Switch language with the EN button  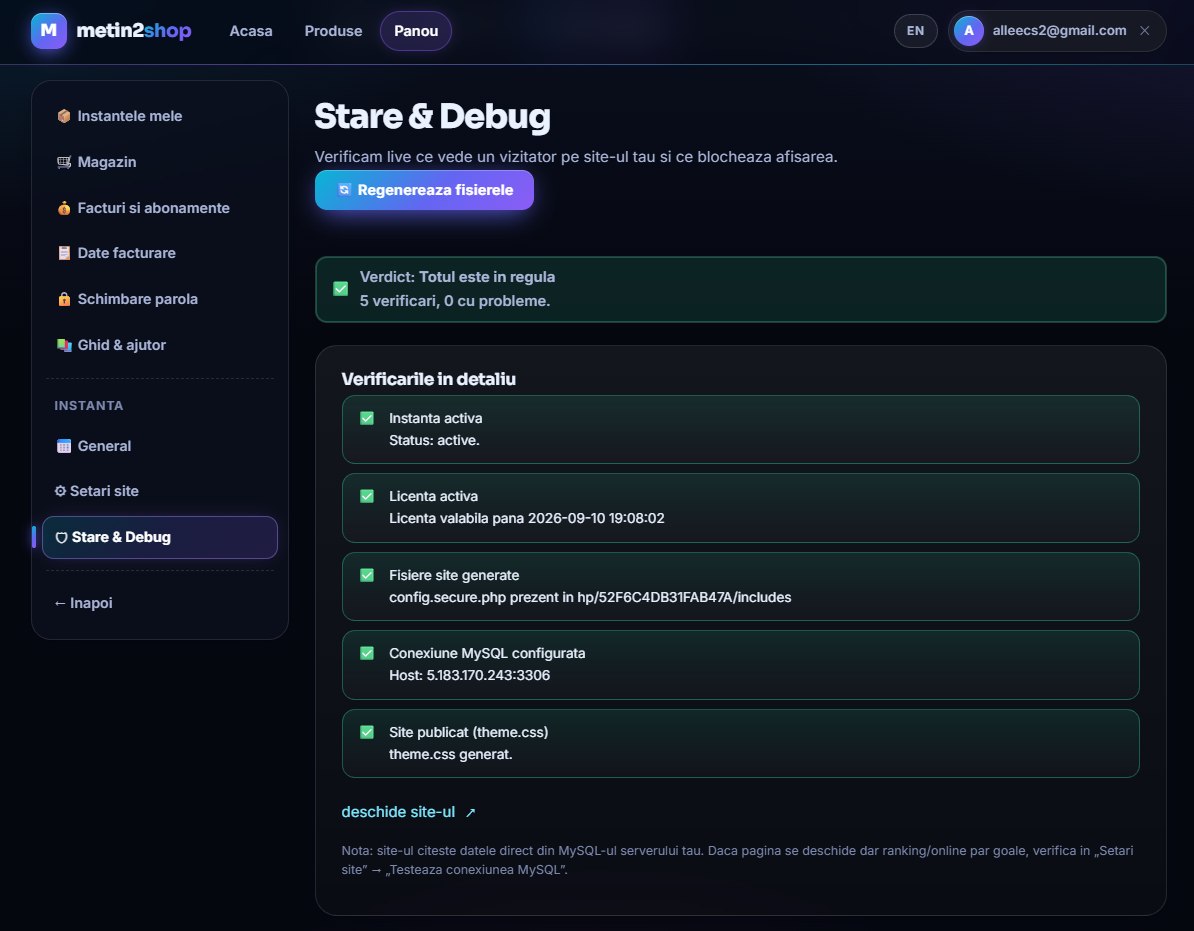click(x=915, y=31)
